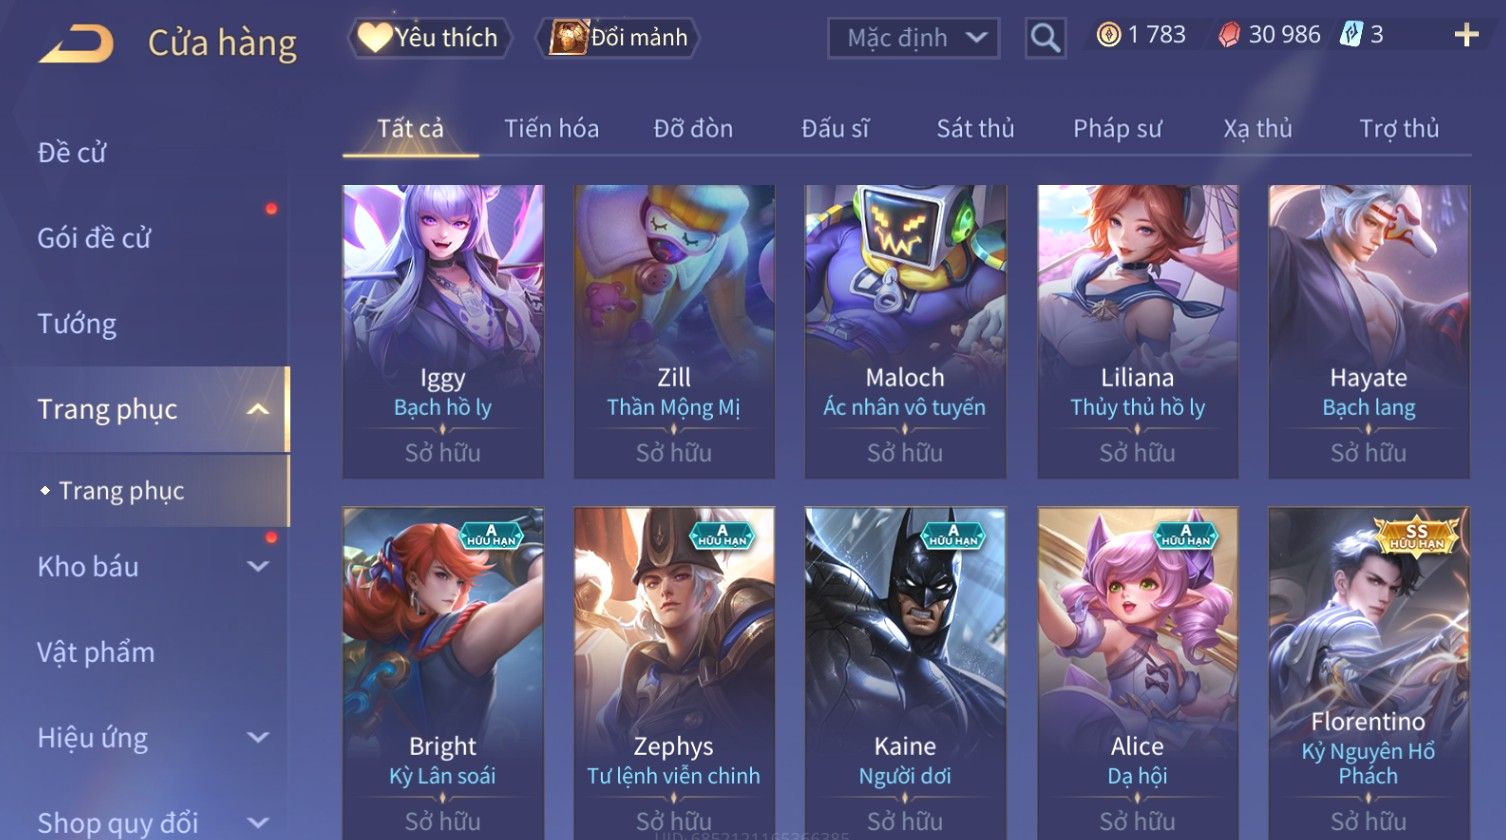Tap the red gem currency icon

tap(1229, 35)
